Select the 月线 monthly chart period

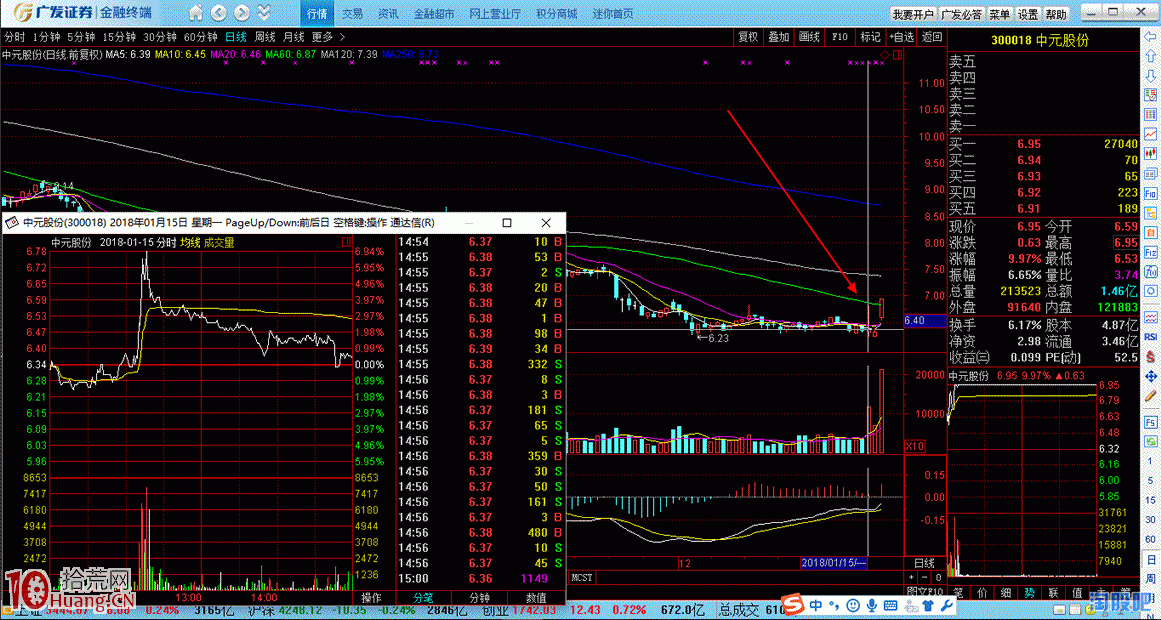294,37
